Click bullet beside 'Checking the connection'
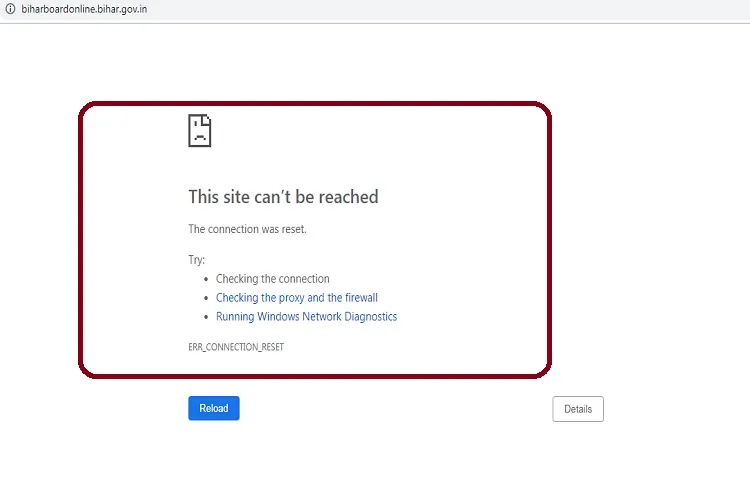 coord(206,280)
